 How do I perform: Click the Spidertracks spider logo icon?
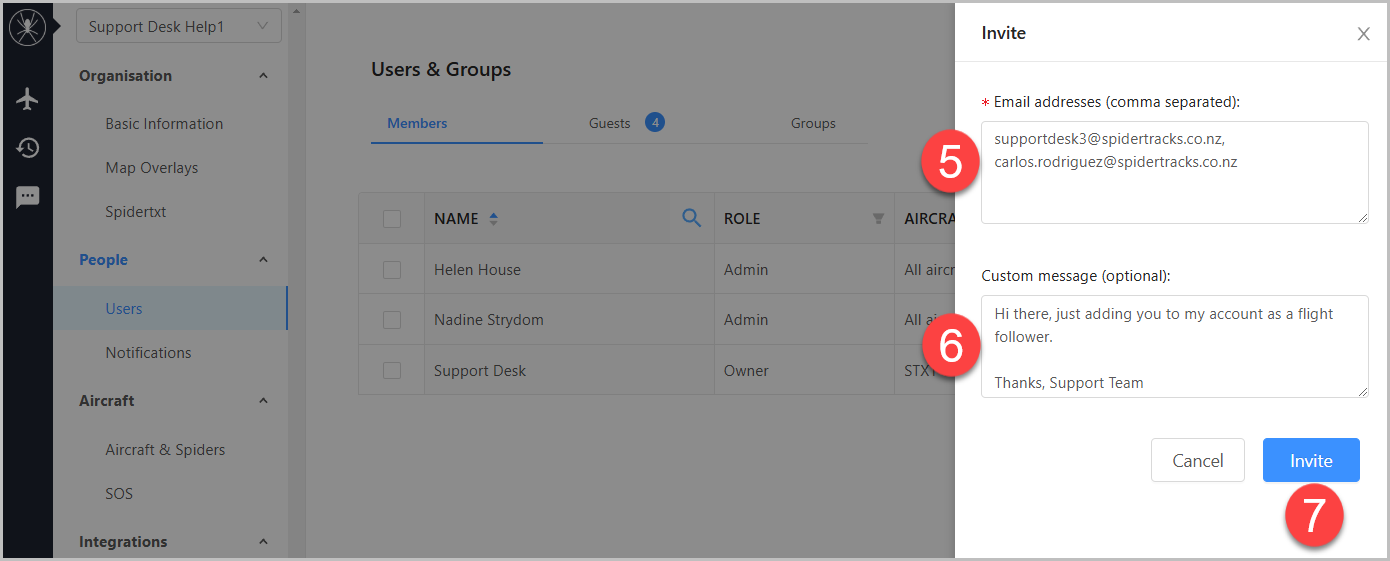click(x=27, y=28)
